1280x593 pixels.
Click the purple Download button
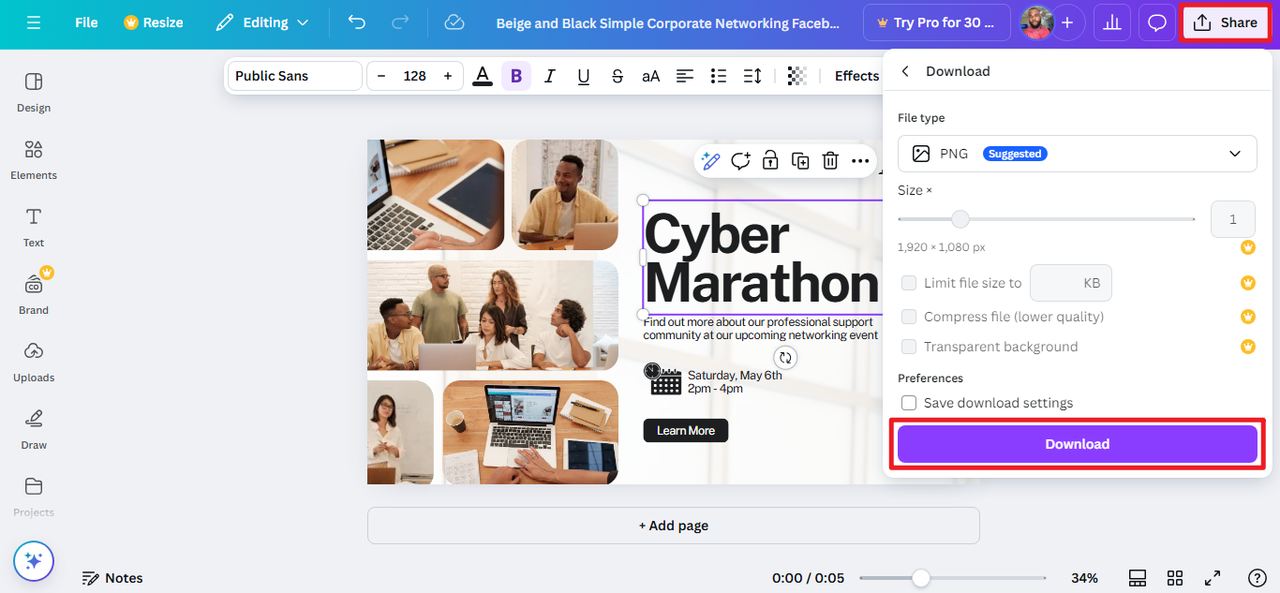[x=1077, y=444]
